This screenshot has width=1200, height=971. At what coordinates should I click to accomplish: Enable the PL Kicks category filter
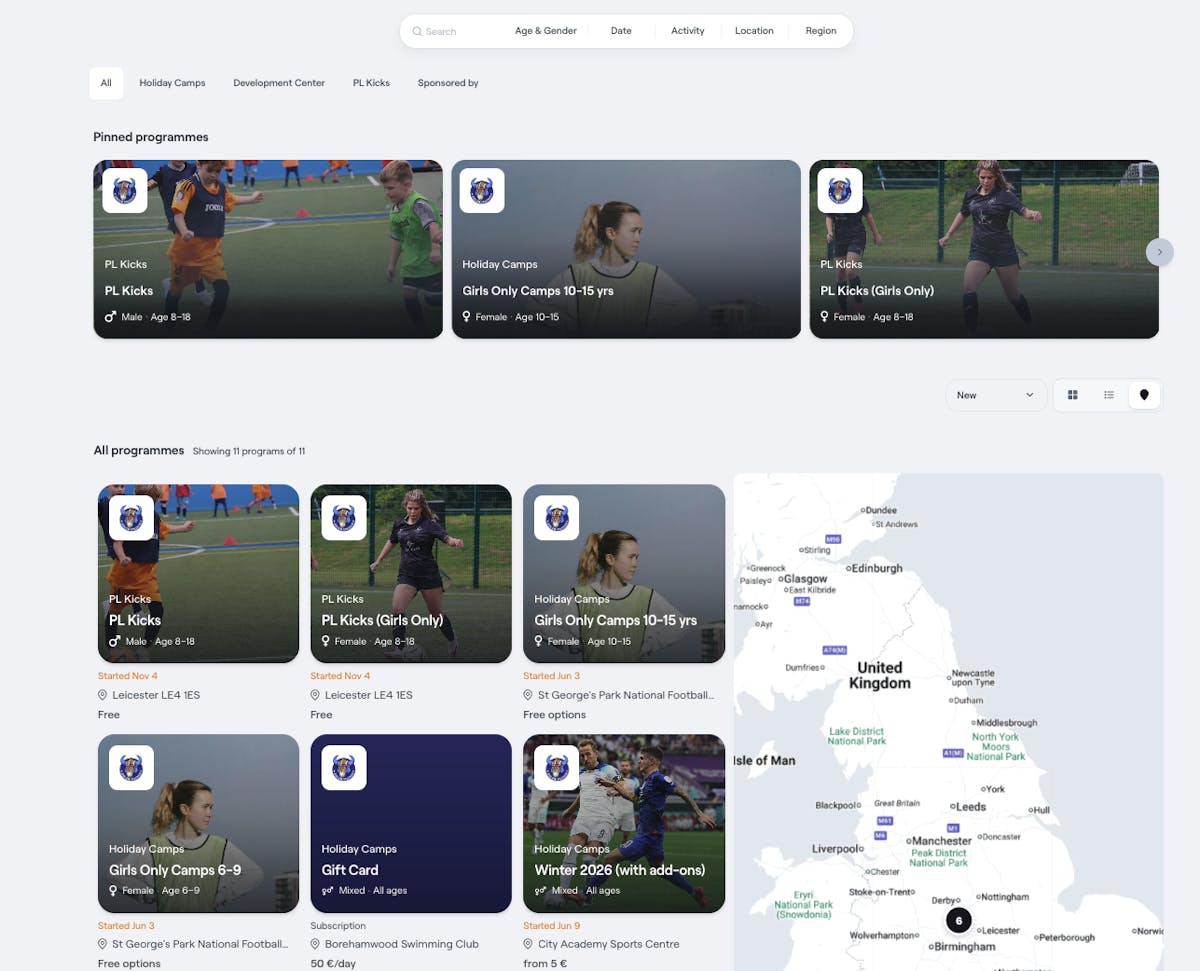pos(371,83)
